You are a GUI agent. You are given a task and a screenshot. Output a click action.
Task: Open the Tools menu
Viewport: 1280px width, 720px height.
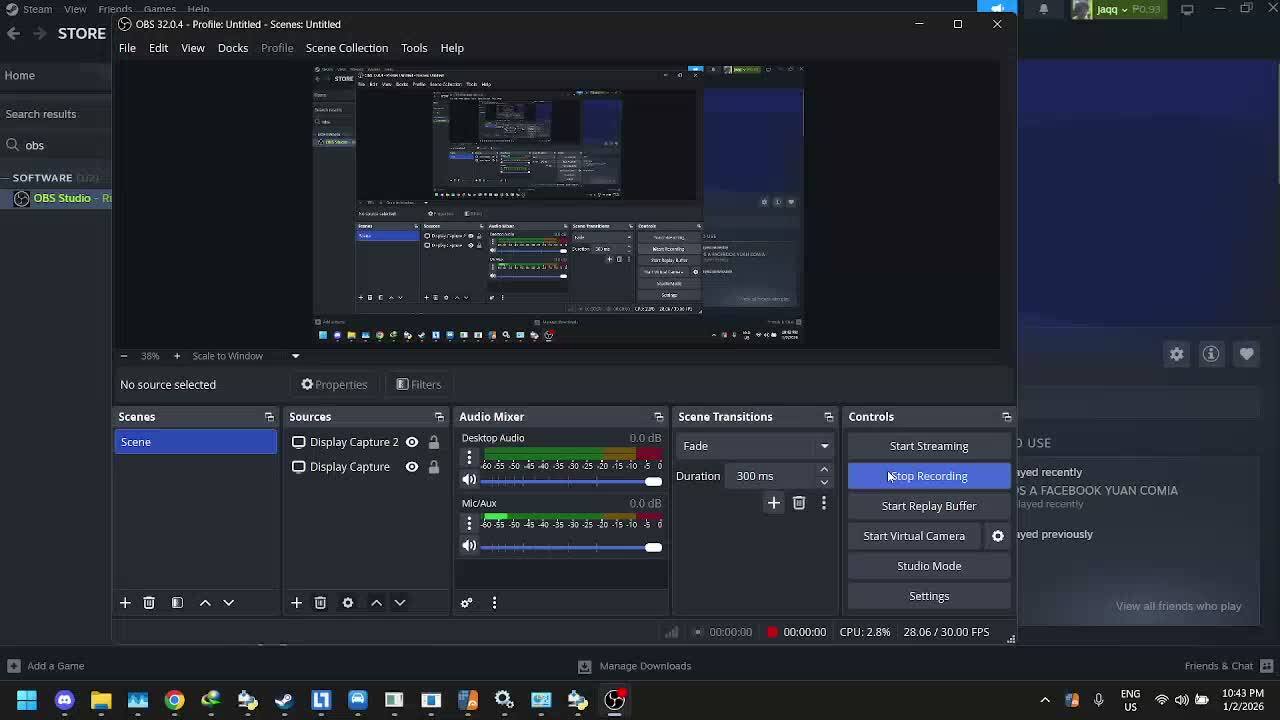[414, 48]
